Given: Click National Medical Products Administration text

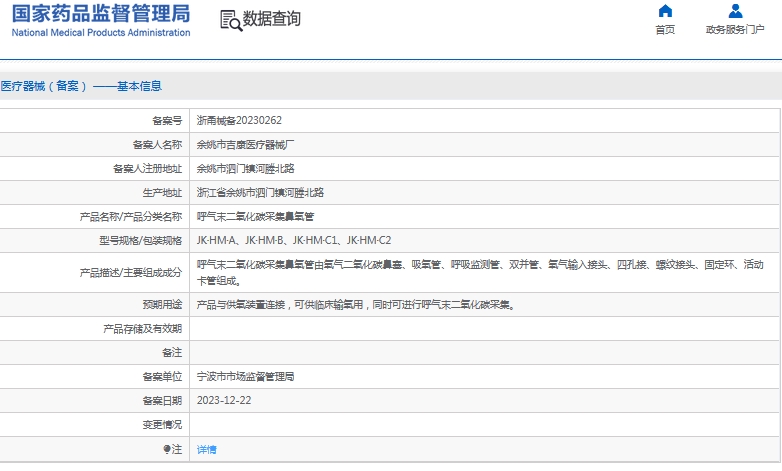Looking at the screenshot, I should [x=101, y=32].
